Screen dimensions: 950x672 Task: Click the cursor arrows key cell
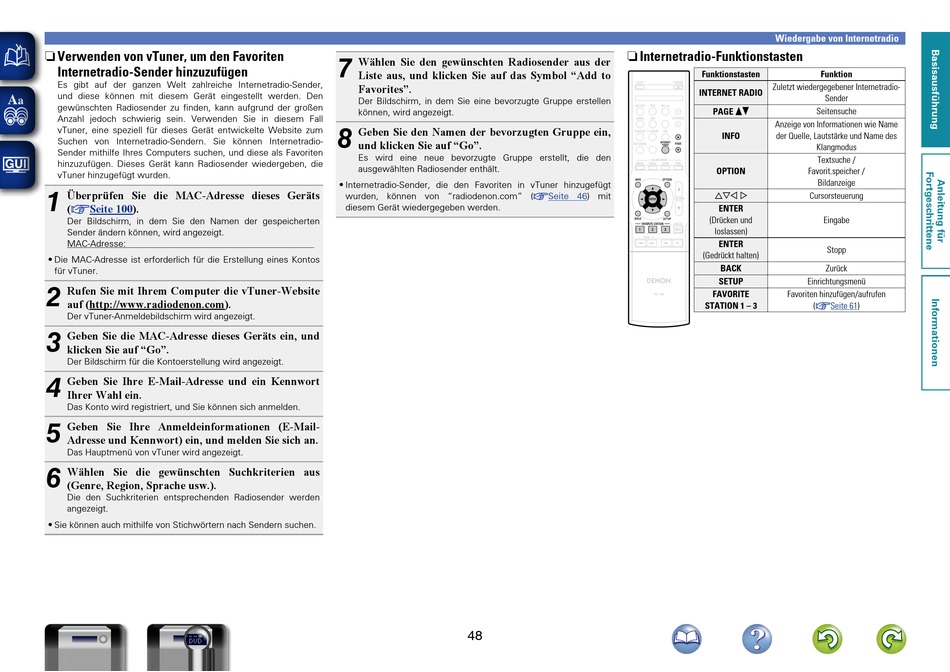pos(731,196)
